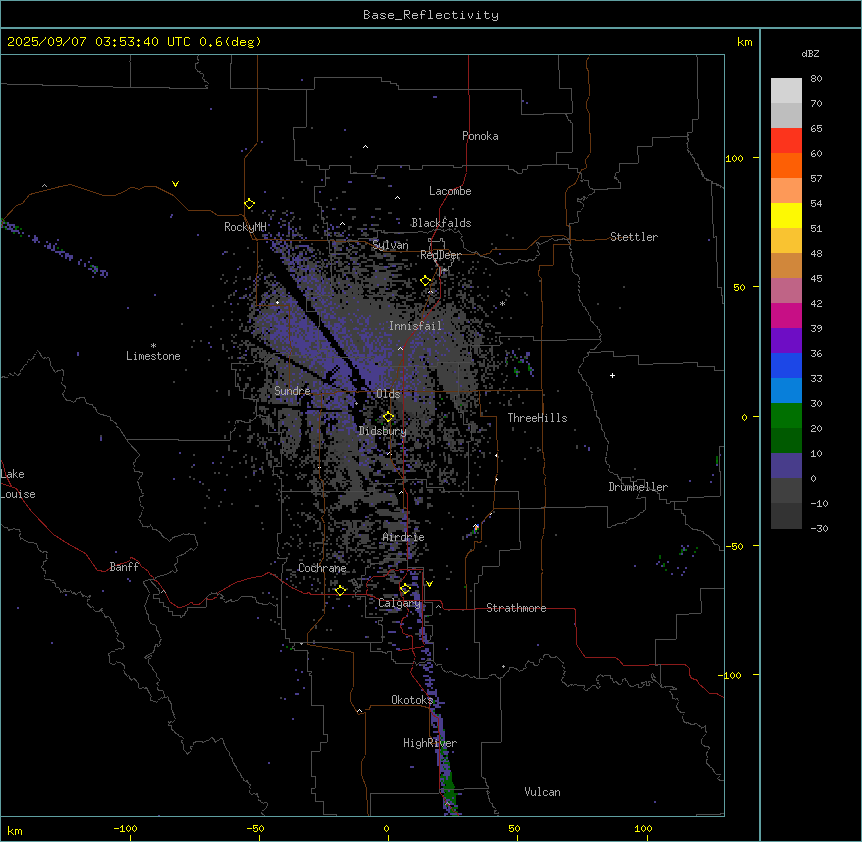The width and height of the screenshot is (862, 842).
Task: Select the dark blue 33-36 dBZ legend swatch
Action: pos(786,365)
